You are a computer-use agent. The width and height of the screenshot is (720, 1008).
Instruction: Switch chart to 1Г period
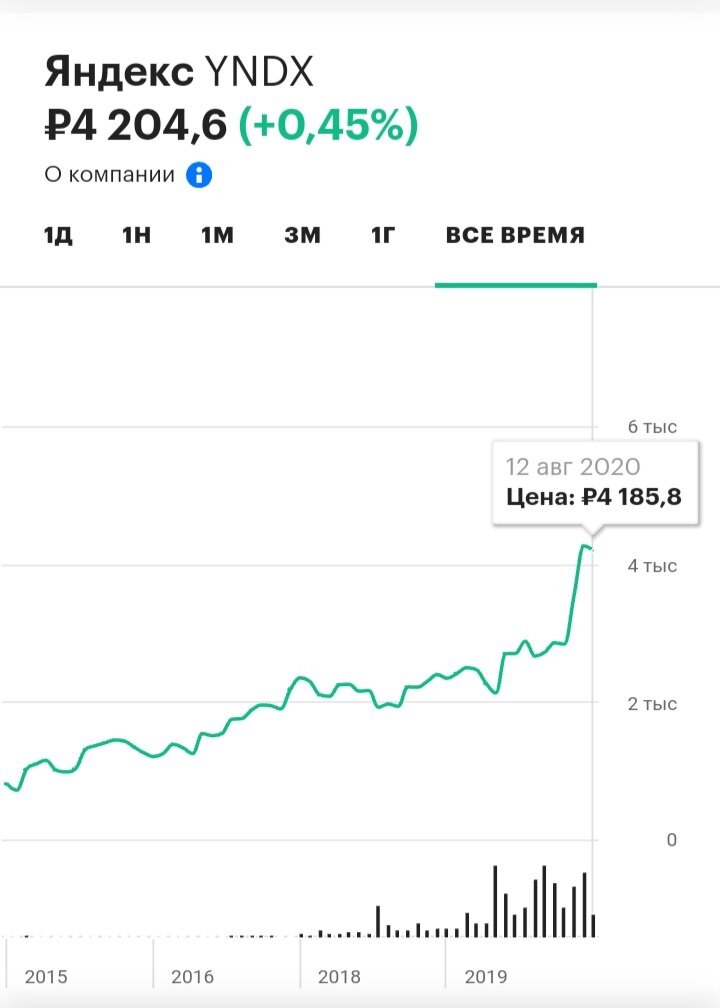point(382,235)
